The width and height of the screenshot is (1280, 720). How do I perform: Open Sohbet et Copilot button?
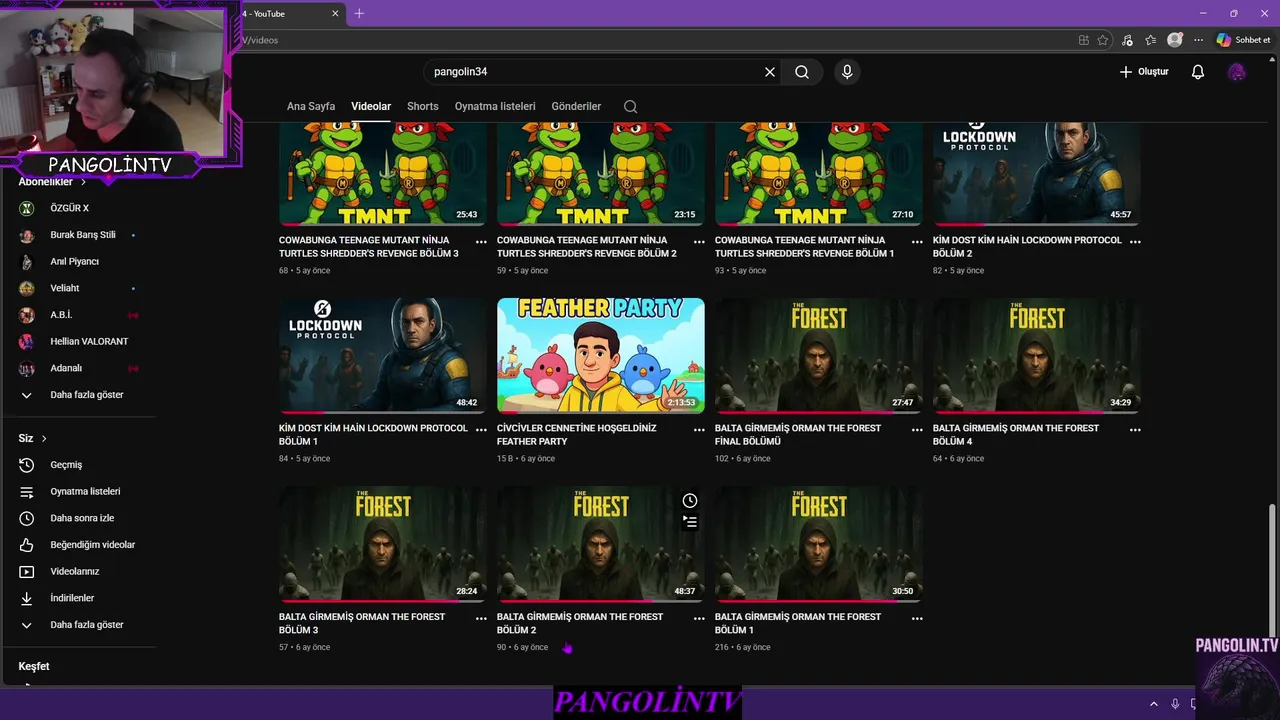click(x=1245, y=40)
